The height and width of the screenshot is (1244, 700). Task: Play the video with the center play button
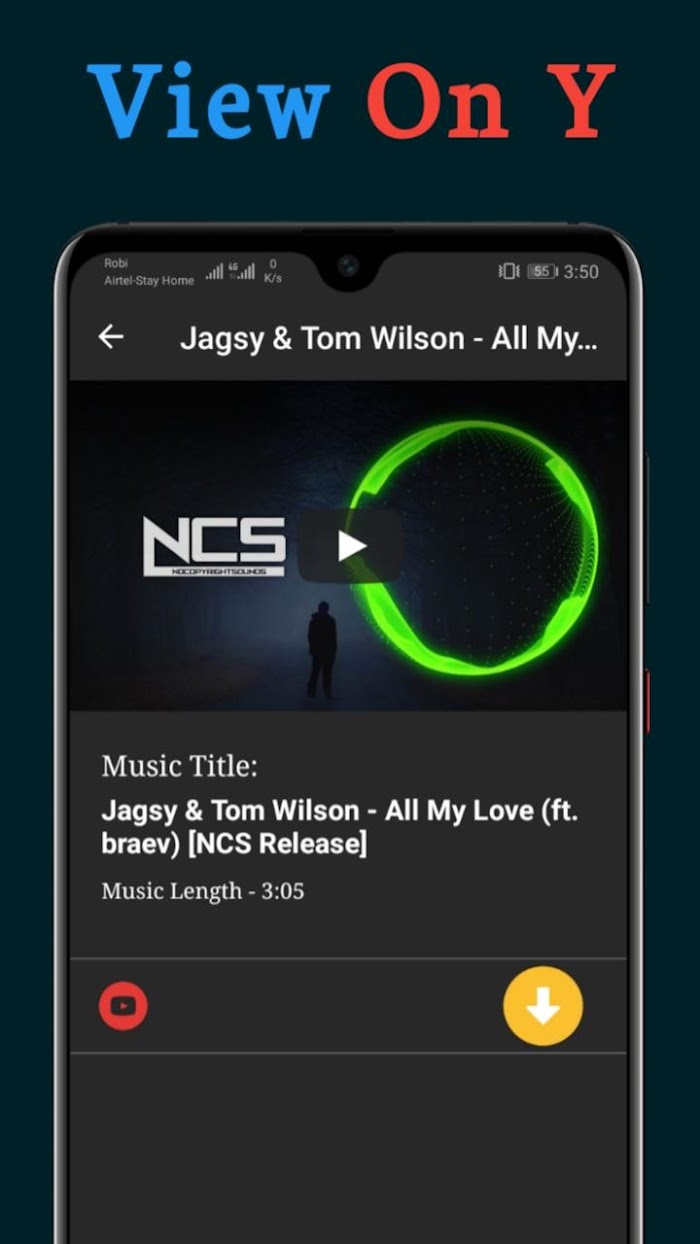tap(351, 545)
